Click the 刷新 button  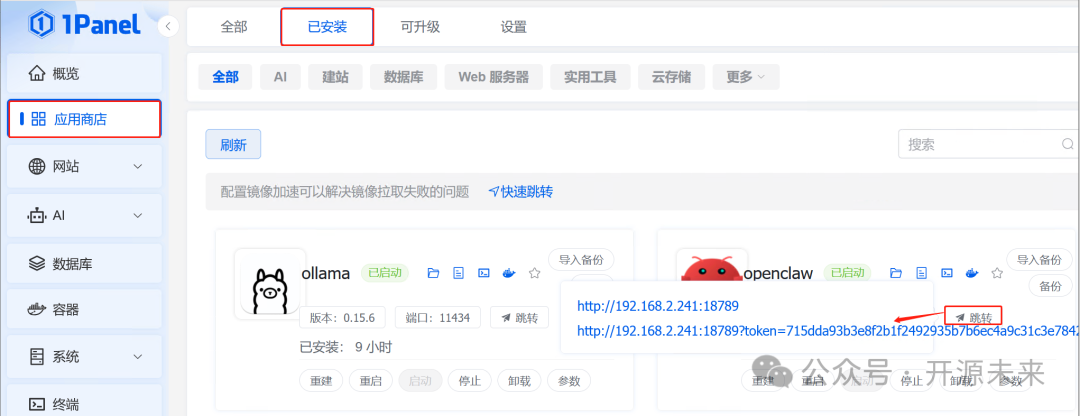point(233,145)
